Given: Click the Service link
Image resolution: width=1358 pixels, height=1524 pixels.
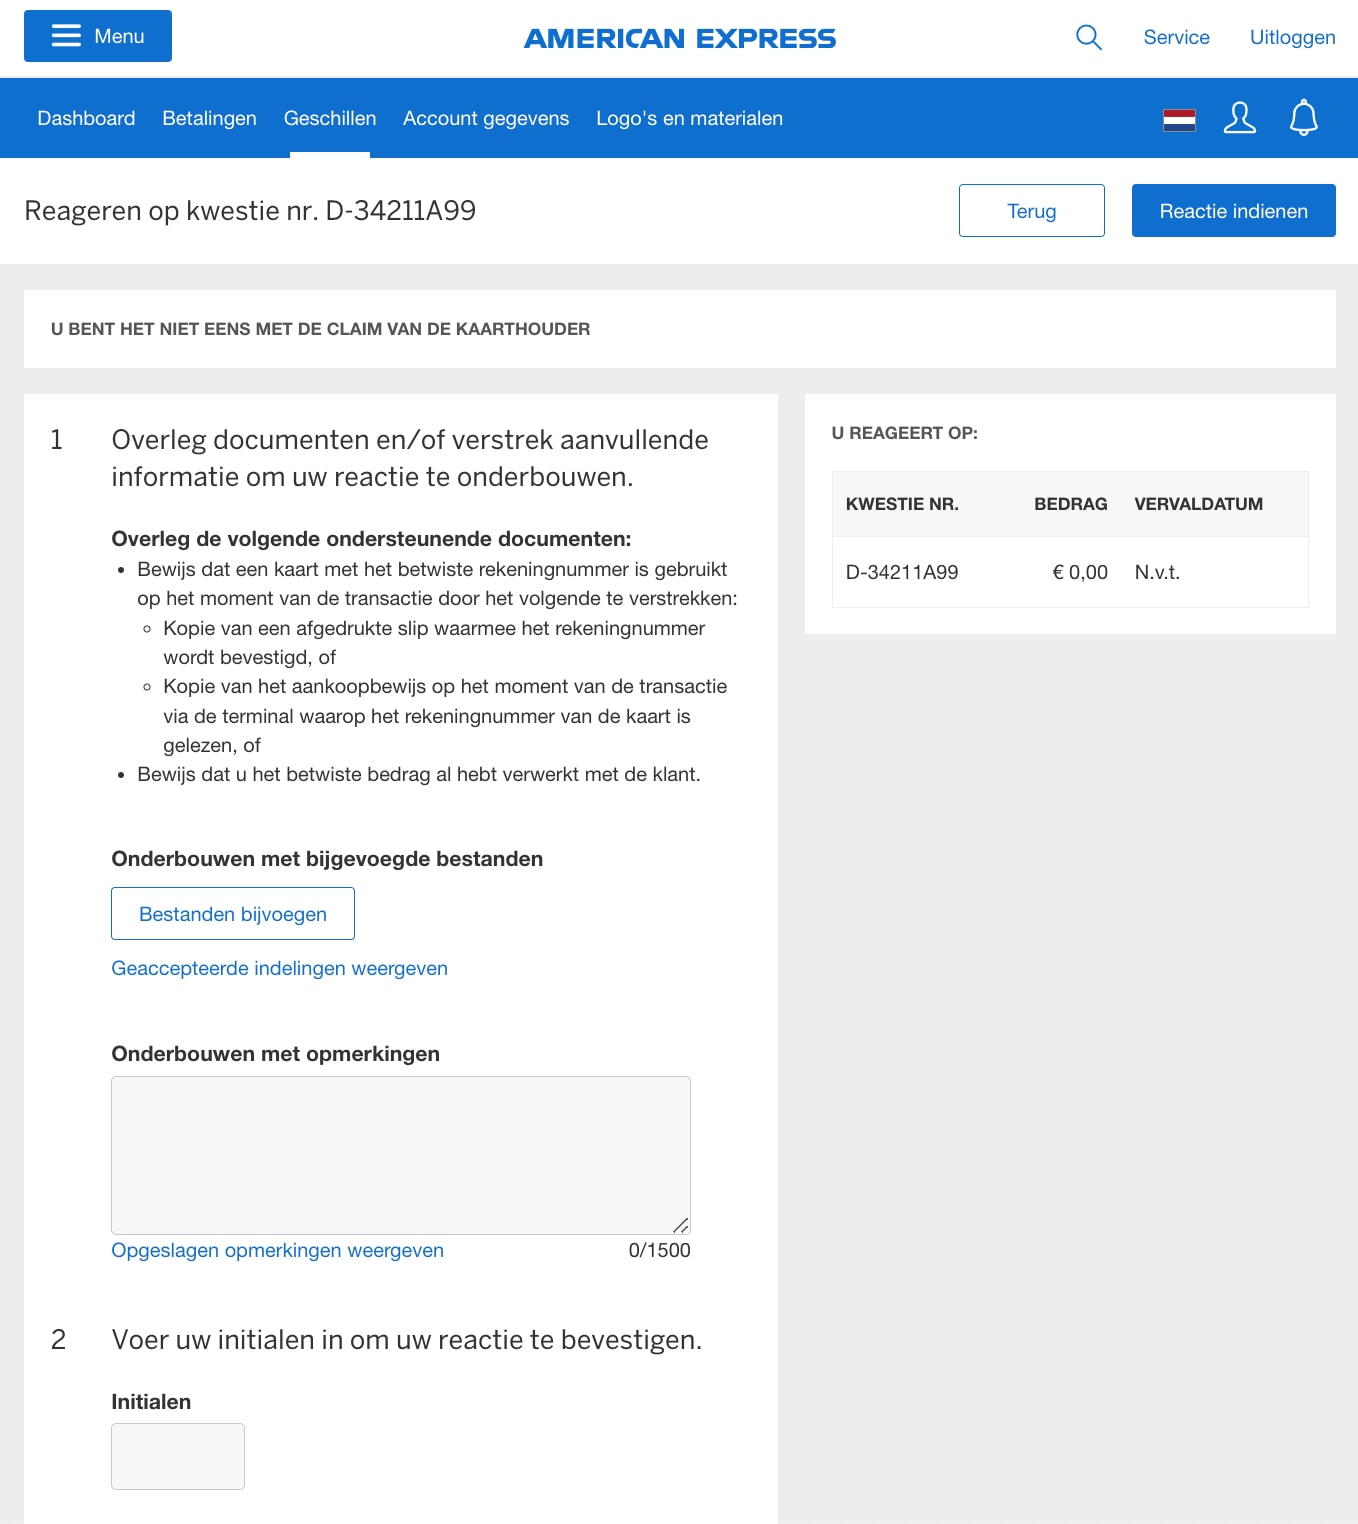Looking at the screenshot, I should point(1176,37).
